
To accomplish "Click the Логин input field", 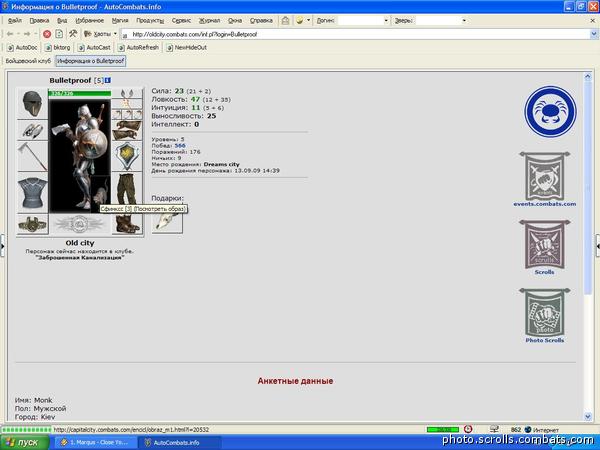I will pyautogui.click(x=360, y=20).
